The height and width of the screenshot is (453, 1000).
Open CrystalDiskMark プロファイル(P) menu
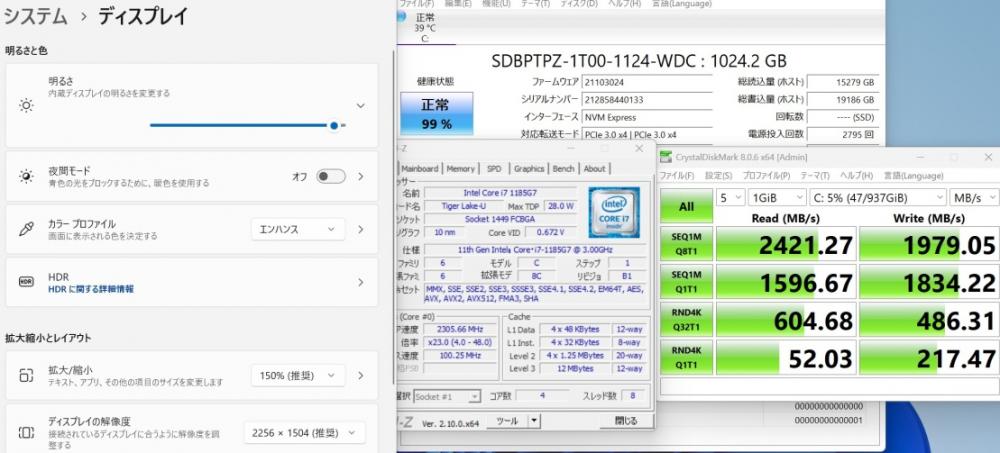pos(766,175)
